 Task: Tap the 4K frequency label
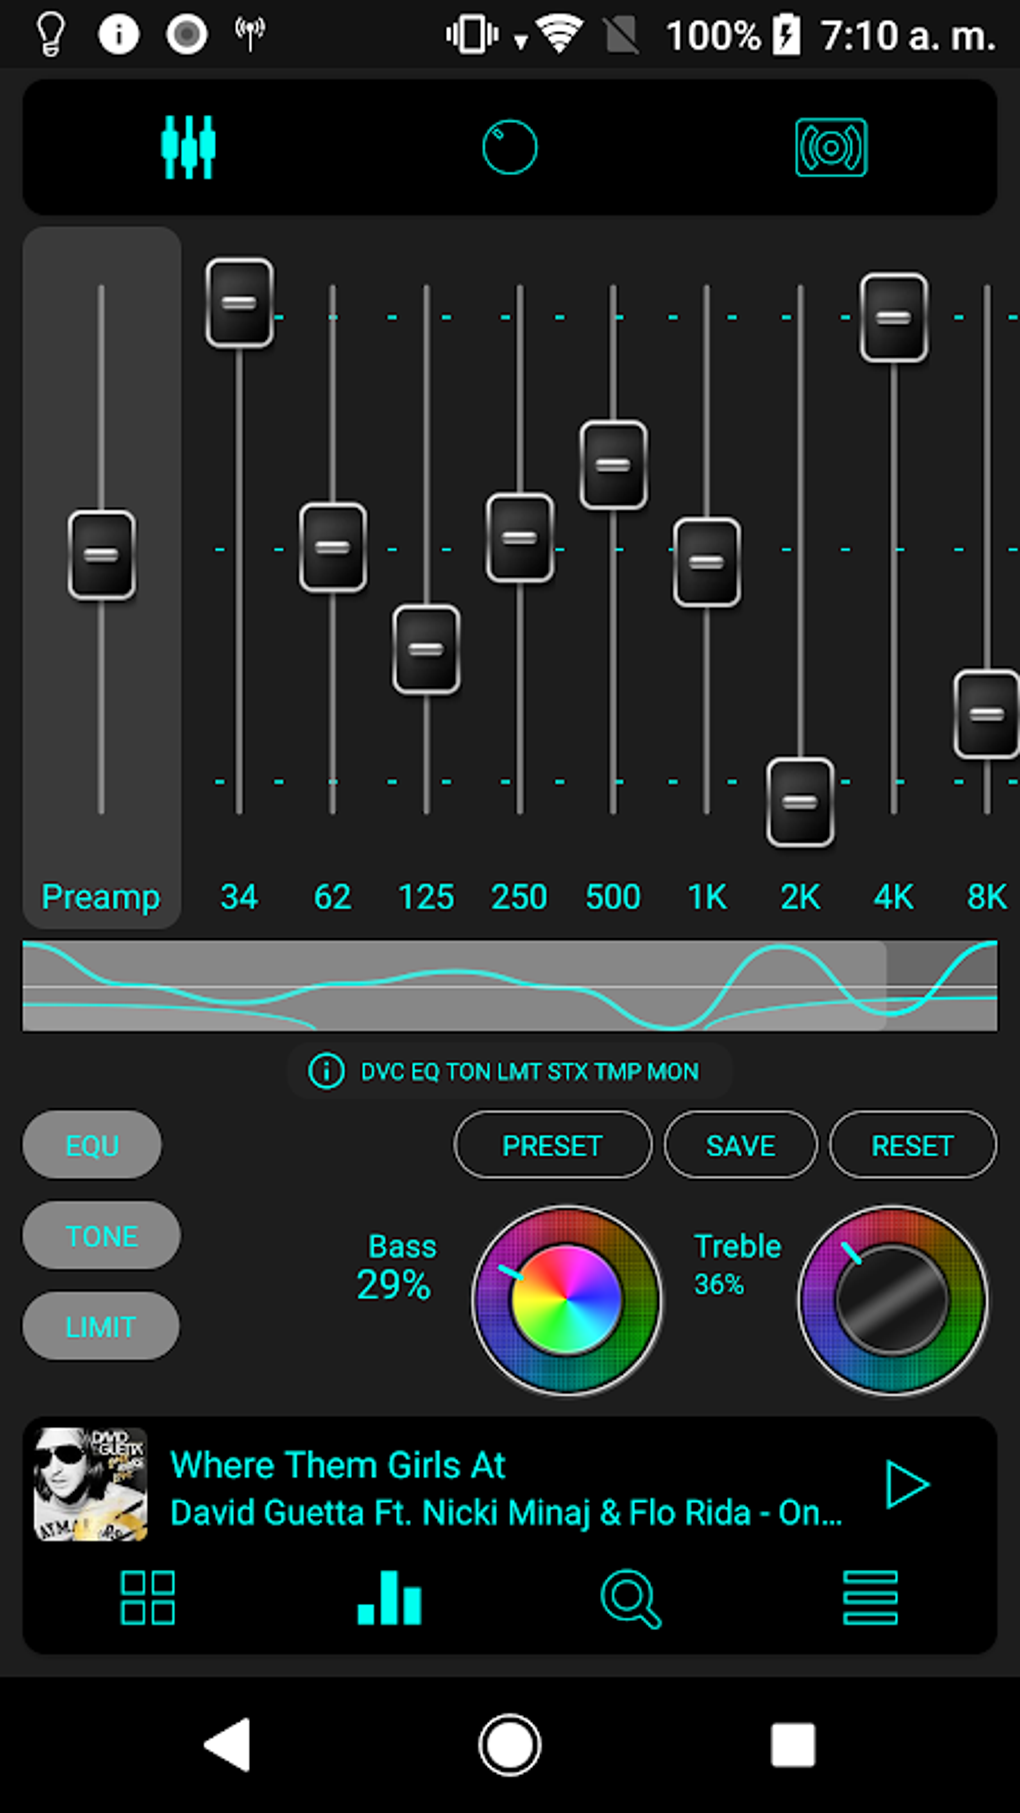click(894, 897)
